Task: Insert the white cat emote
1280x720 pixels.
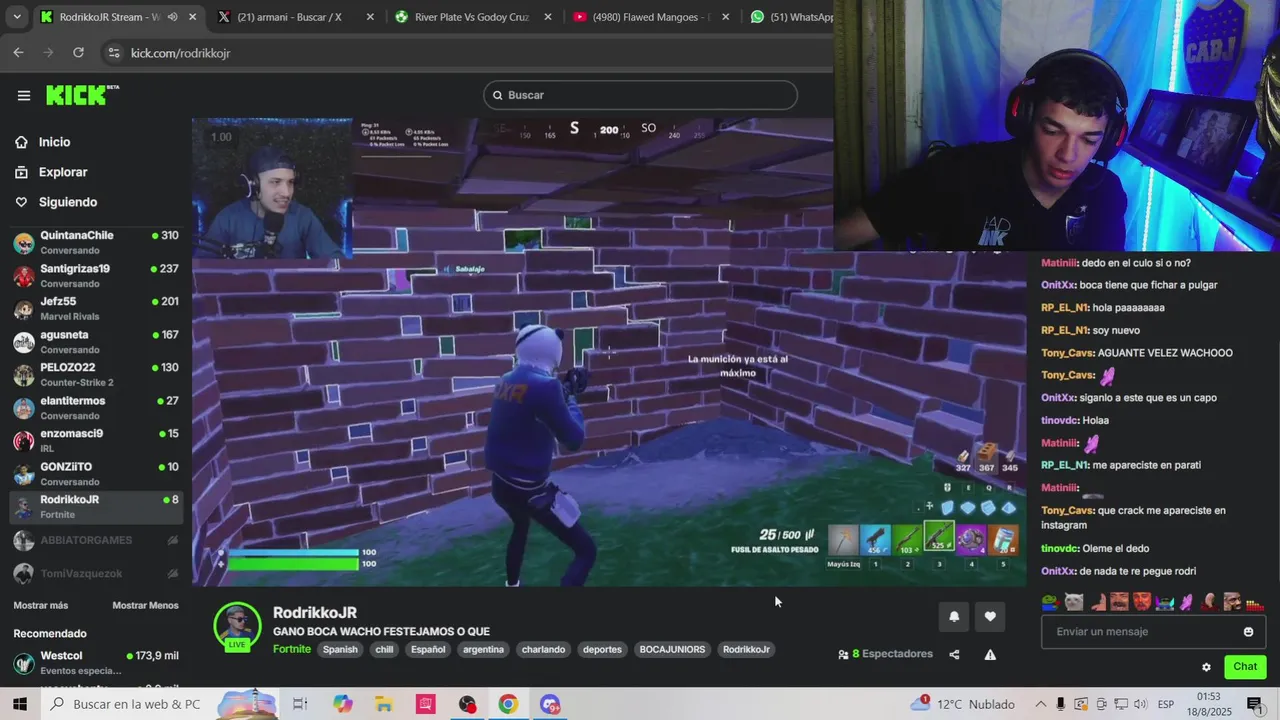Action: (1074, 602)
